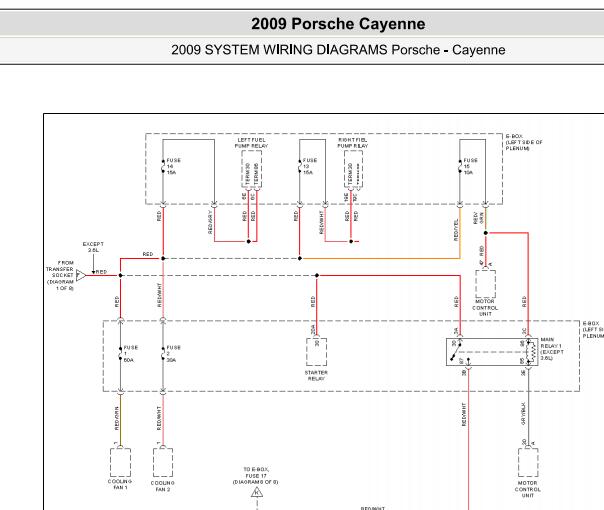The image size is (604, 510).
Task: Click the "2009 SYSTEM WIRING DIAGRAMS Porsche - Cayenne" subtitle
Action: [338, 50]
